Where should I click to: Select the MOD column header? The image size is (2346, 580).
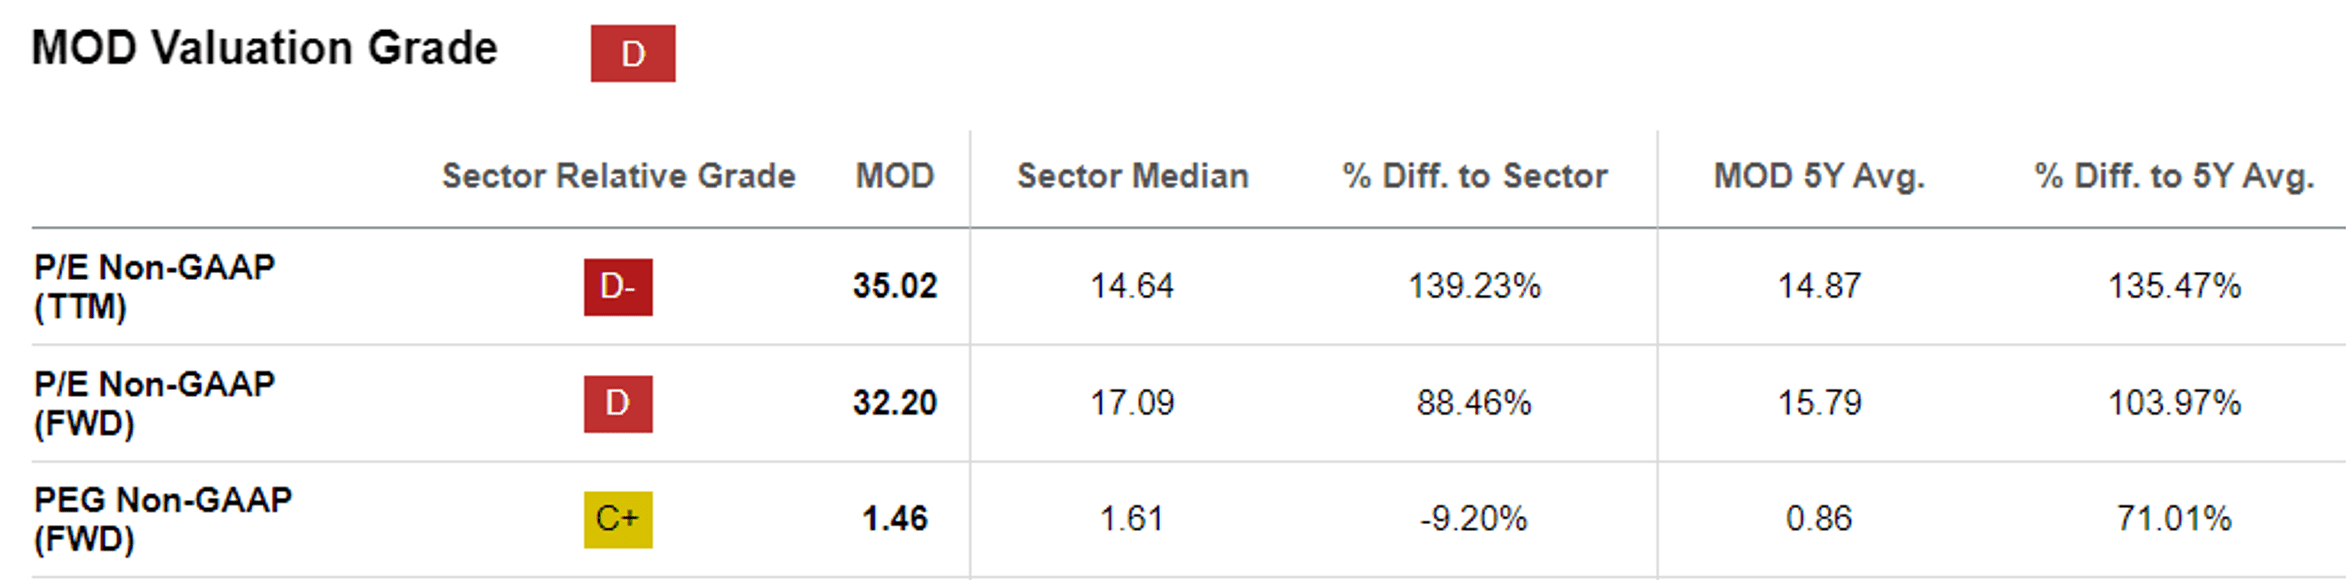click(894, 176)
